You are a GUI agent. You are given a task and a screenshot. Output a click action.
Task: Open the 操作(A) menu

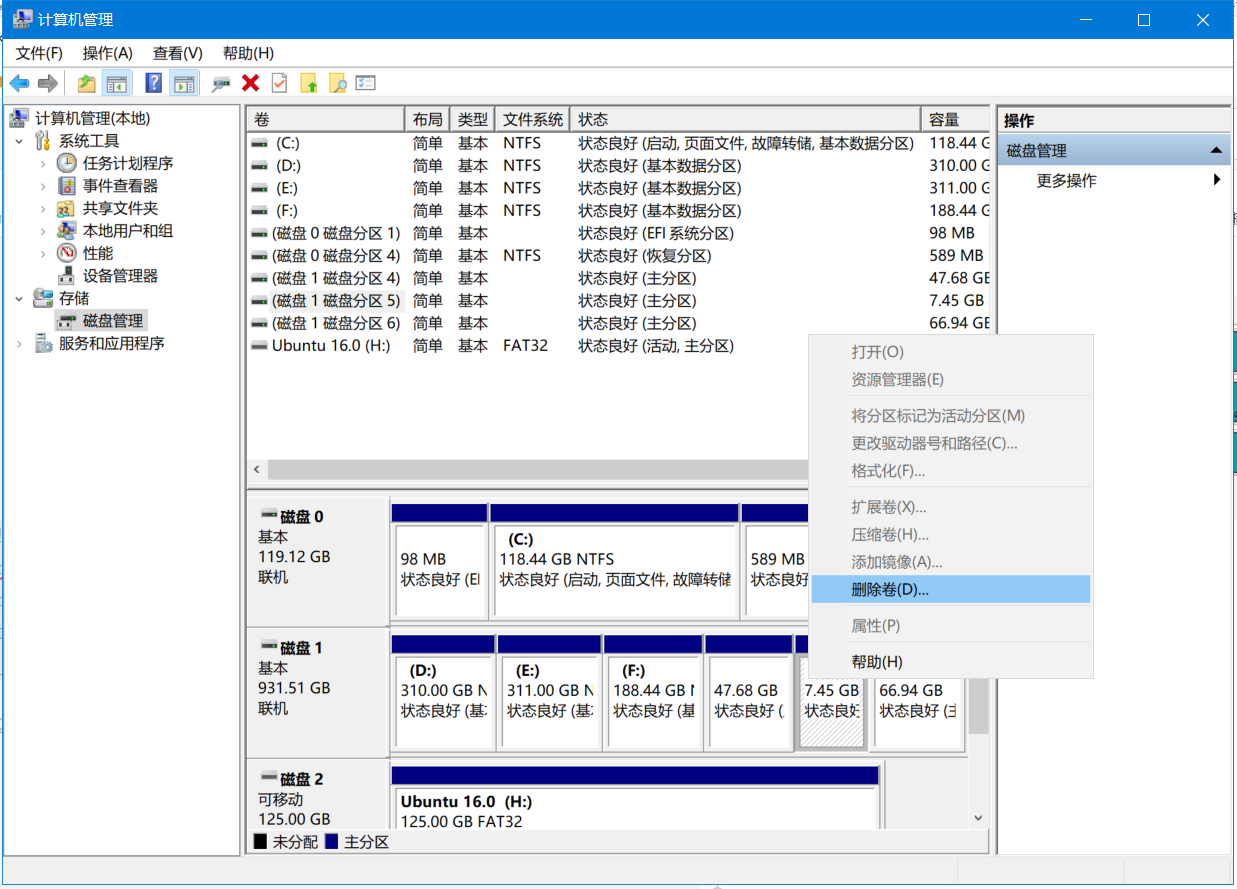(107, 53)
